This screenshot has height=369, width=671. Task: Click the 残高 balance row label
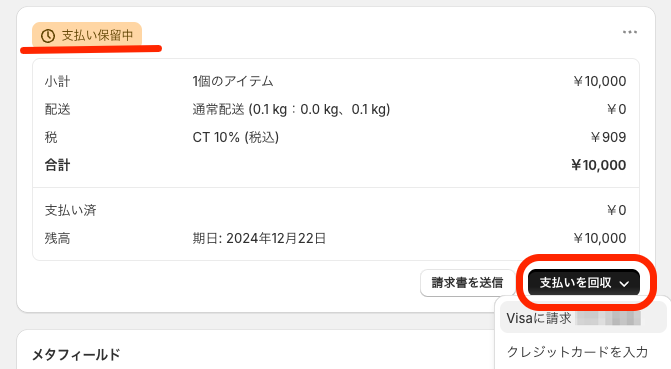point(57,238)
